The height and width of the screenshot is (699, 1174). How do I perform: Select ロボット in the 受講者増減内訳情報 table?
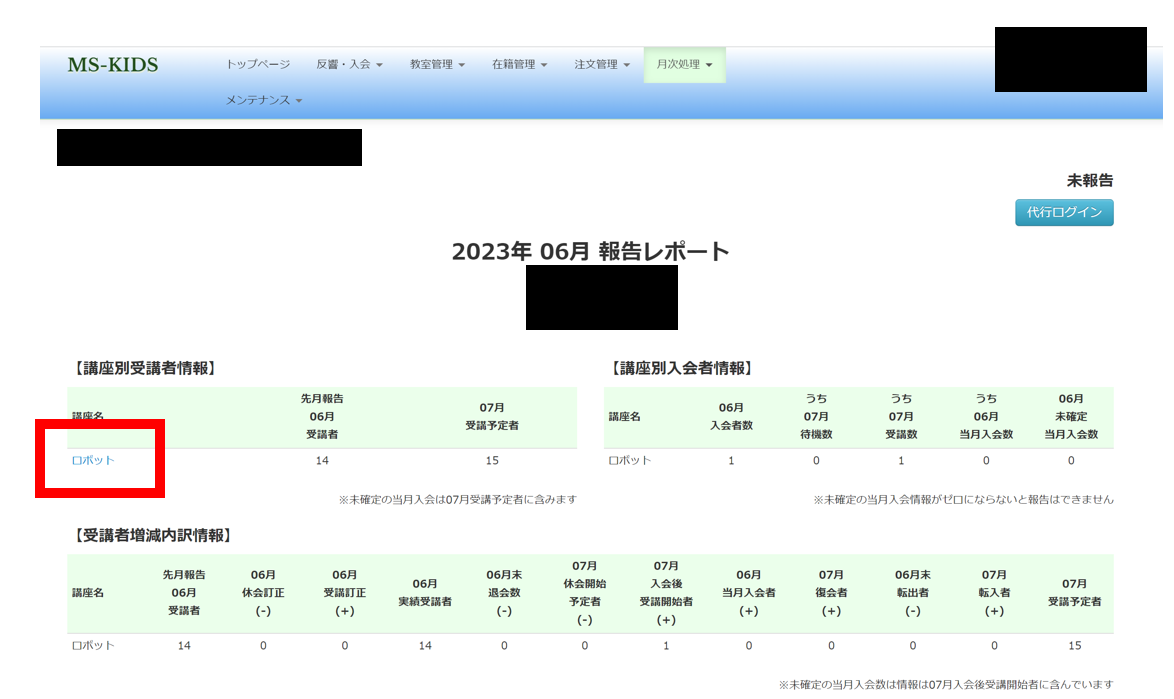93,645
